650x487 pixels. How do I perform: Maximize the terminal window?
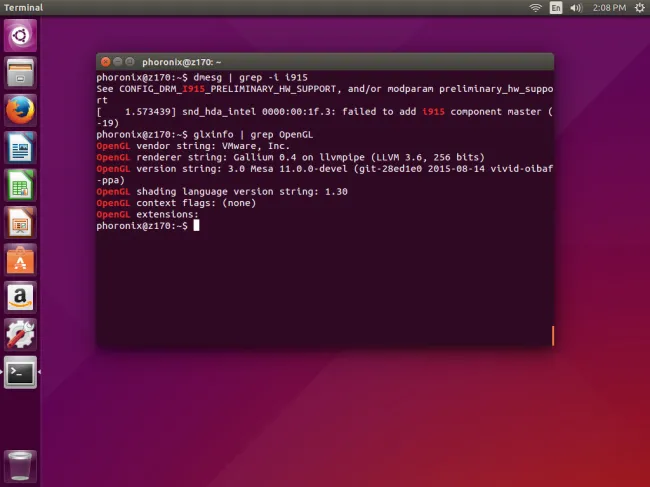(130, 62)
